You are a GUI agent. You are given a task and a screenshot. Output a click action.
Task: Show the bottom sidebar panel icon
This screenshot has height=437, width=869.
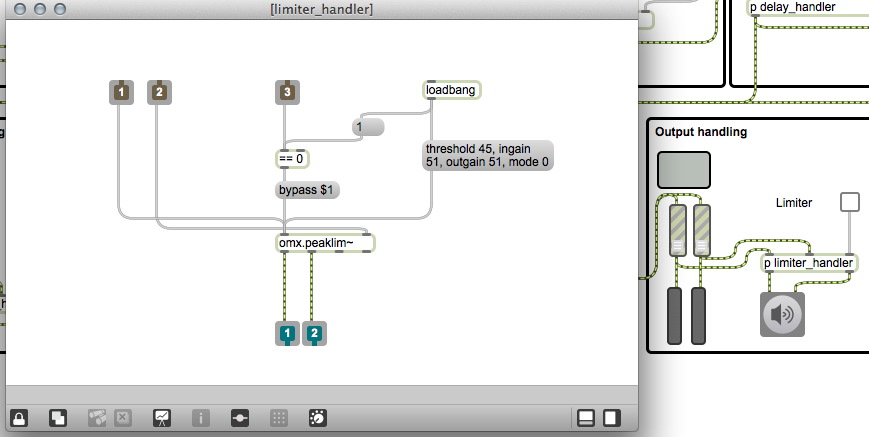pos(586,418)
